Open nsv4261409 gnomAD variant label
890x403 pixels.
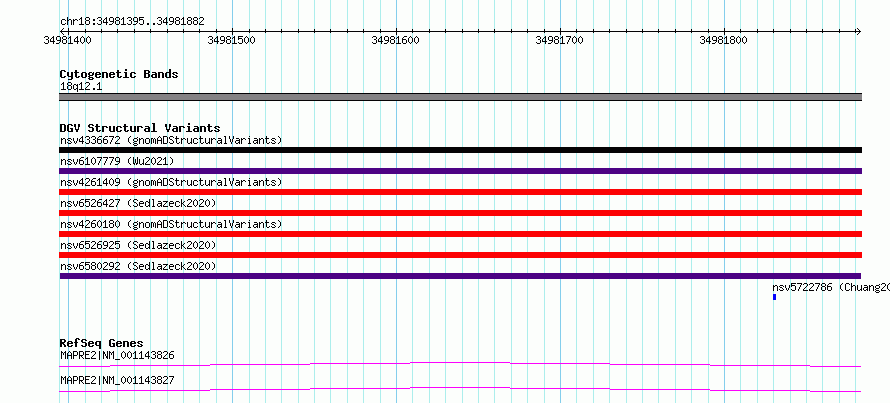[x=171, y=182]
